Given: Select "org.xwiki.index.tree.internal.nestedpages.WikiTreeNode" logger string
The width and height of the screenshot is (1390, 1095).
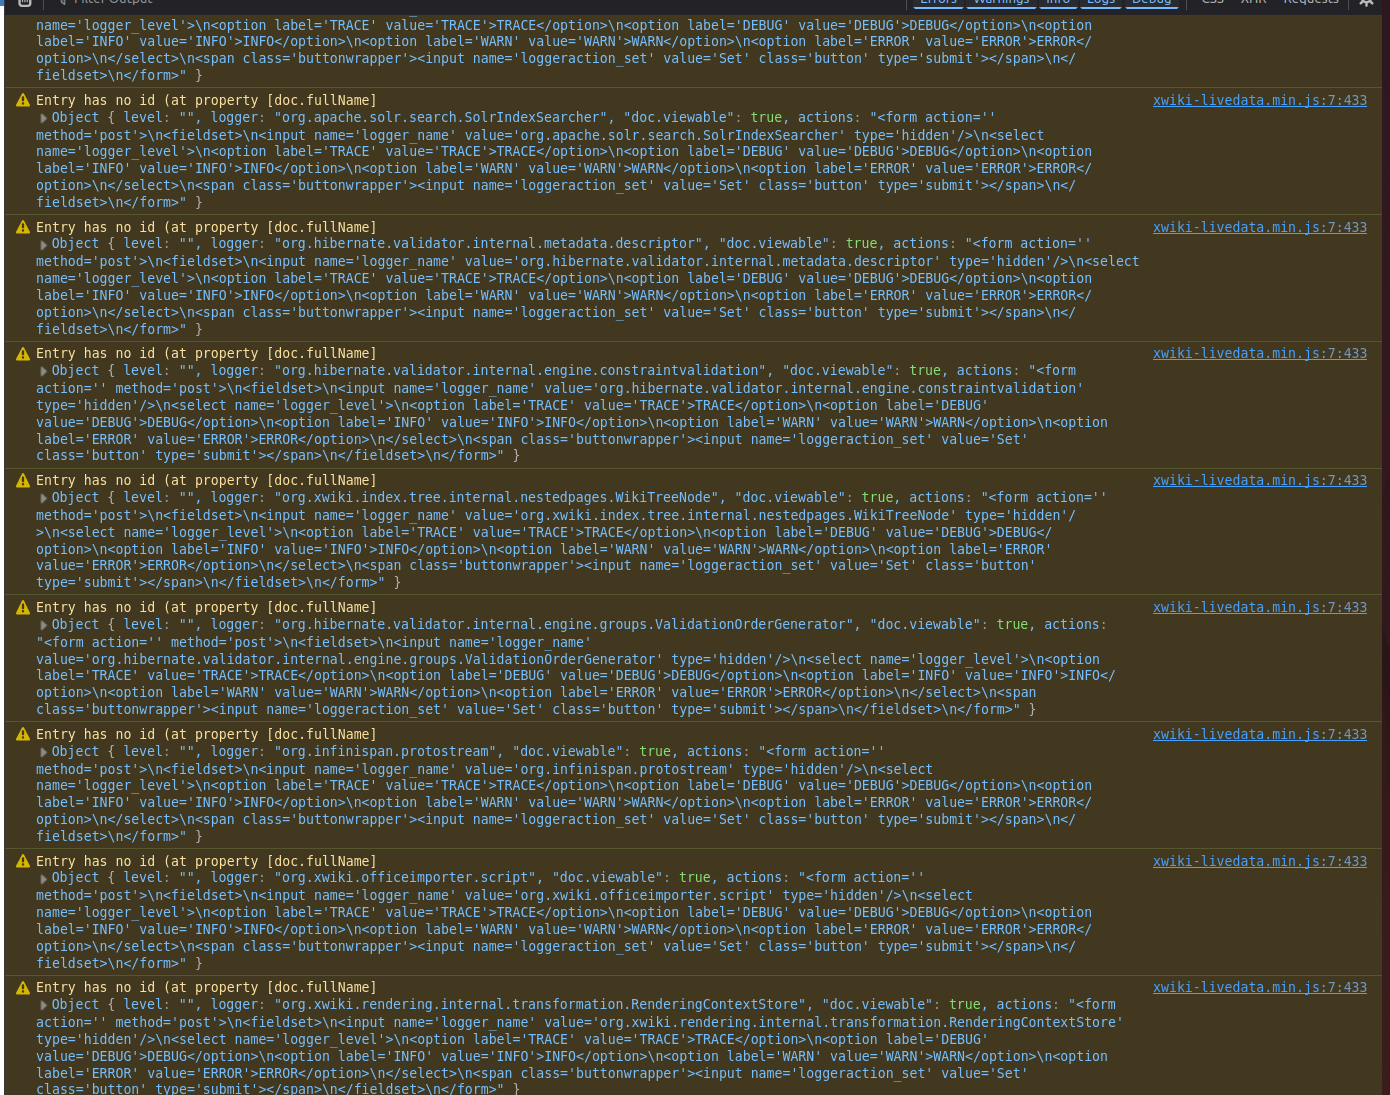Looking at the screenshot, I should (x=496, y=497).
